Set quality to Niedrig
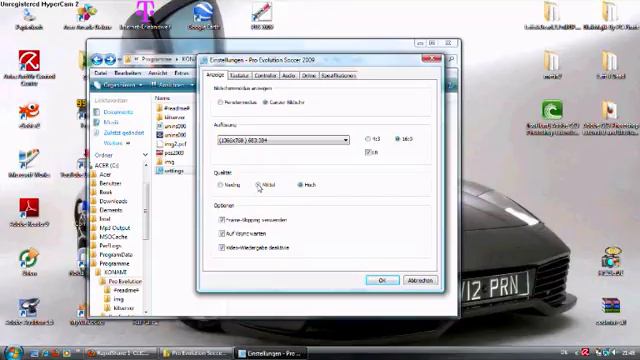640x360 pixels. (220, 185)
